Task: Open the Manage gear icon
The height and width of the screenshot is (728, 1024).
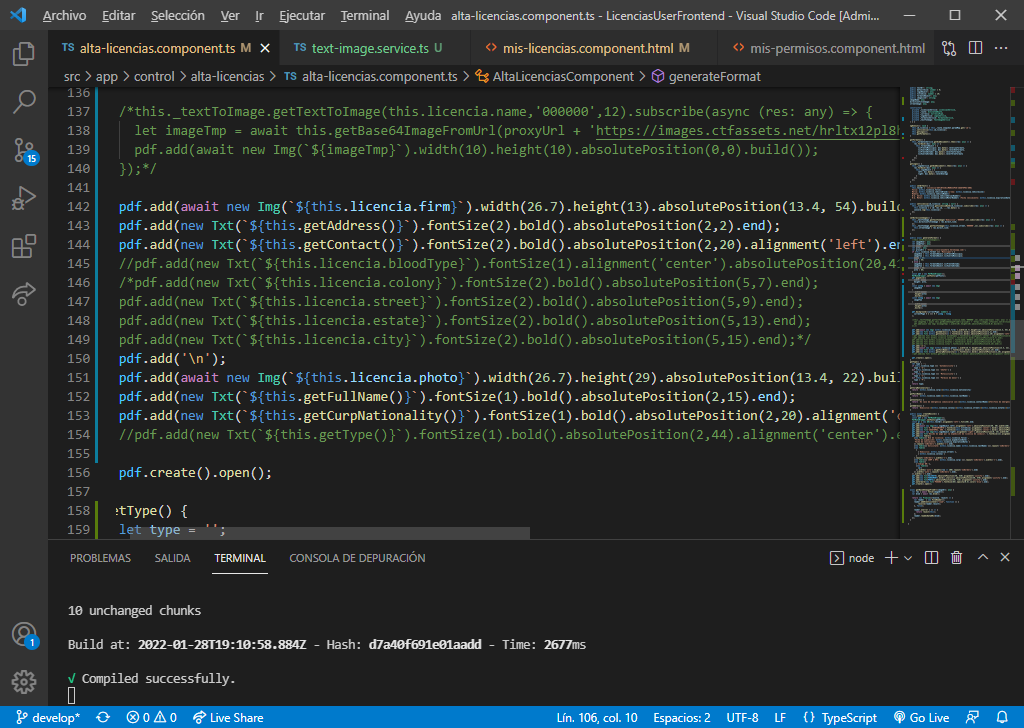Action: (x=24, y=682)
